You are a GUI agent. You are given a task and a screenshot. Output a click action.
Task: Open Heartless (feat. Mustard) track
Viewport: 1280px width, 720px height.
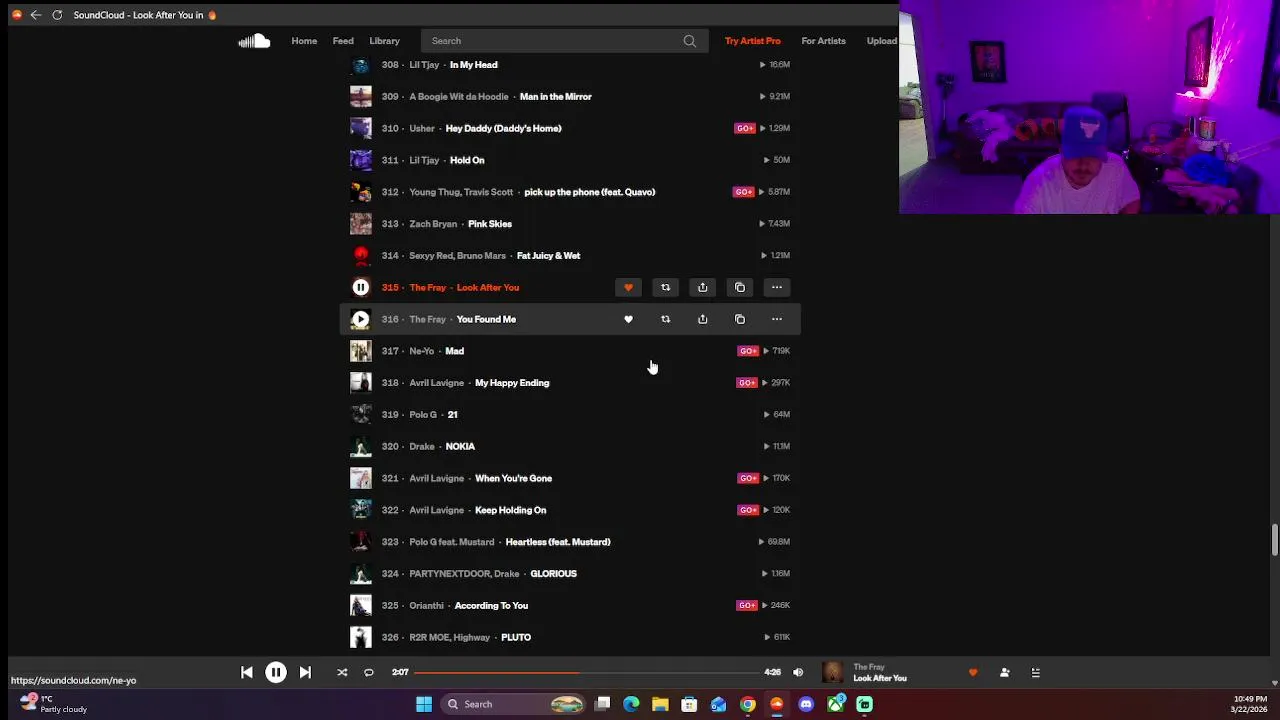click(558, 542)
